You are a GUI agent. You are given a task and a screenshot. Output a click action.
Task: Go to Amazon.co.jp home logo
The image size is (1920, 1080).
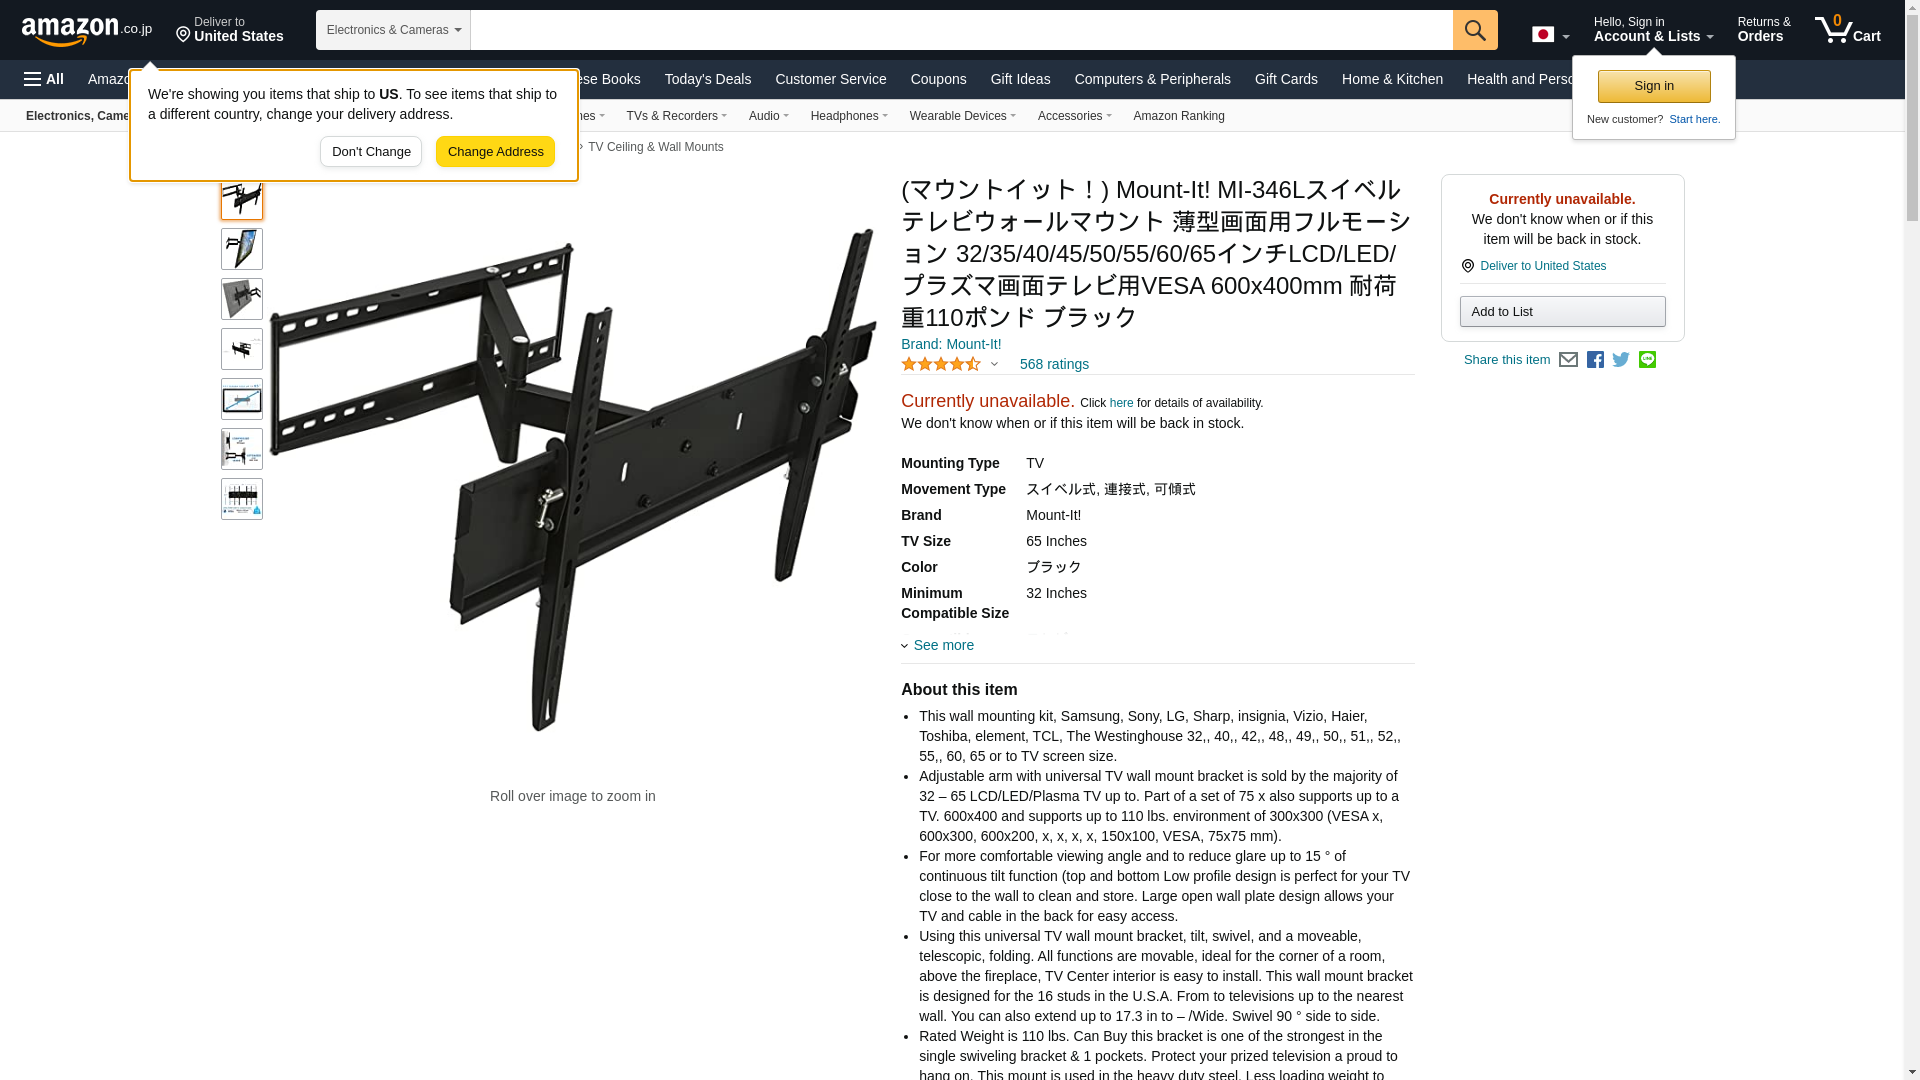[x=87, y=31]
